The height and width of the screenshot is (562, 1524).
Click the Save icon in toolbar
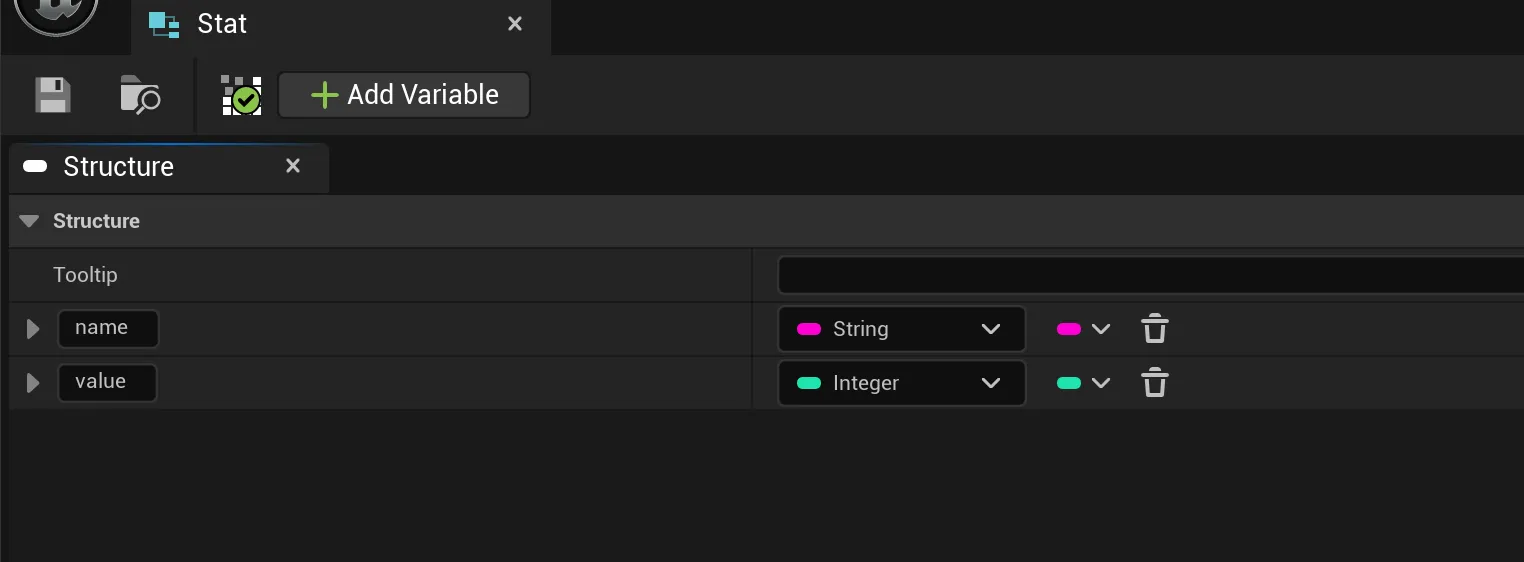point(52,95)
